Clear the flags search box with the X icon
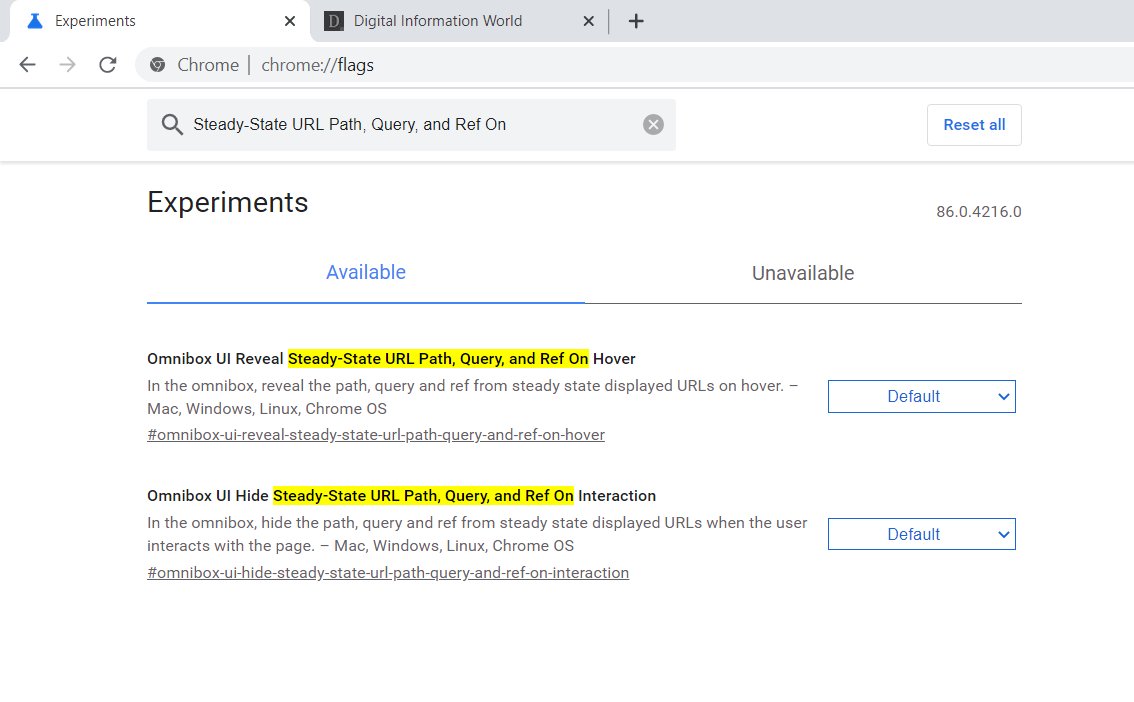 653,124
